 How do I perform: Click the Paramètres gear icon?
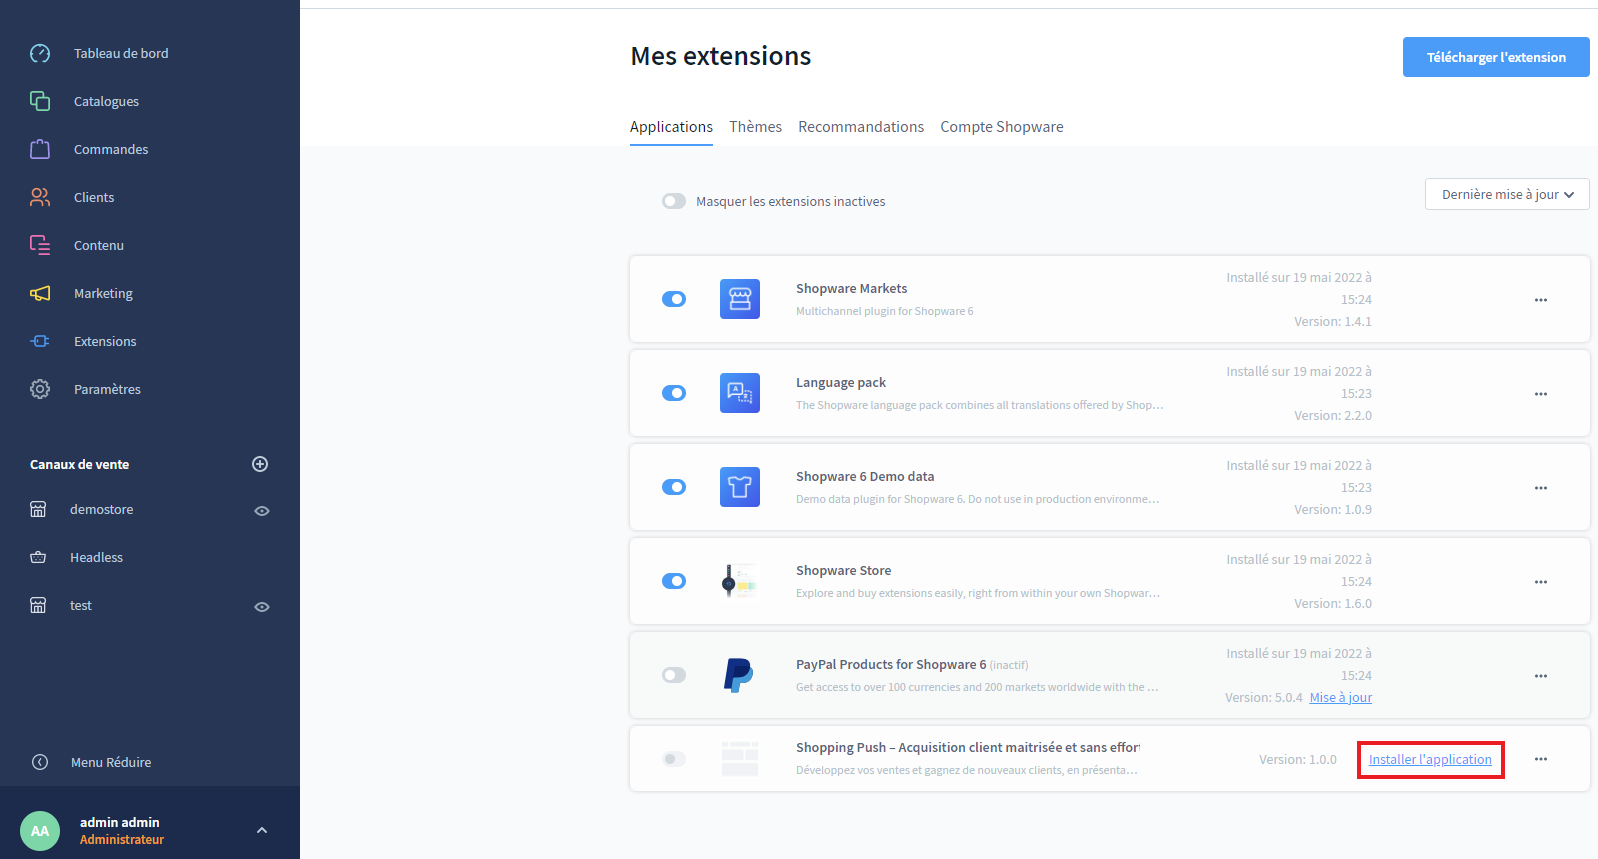(x=40, y=389)
